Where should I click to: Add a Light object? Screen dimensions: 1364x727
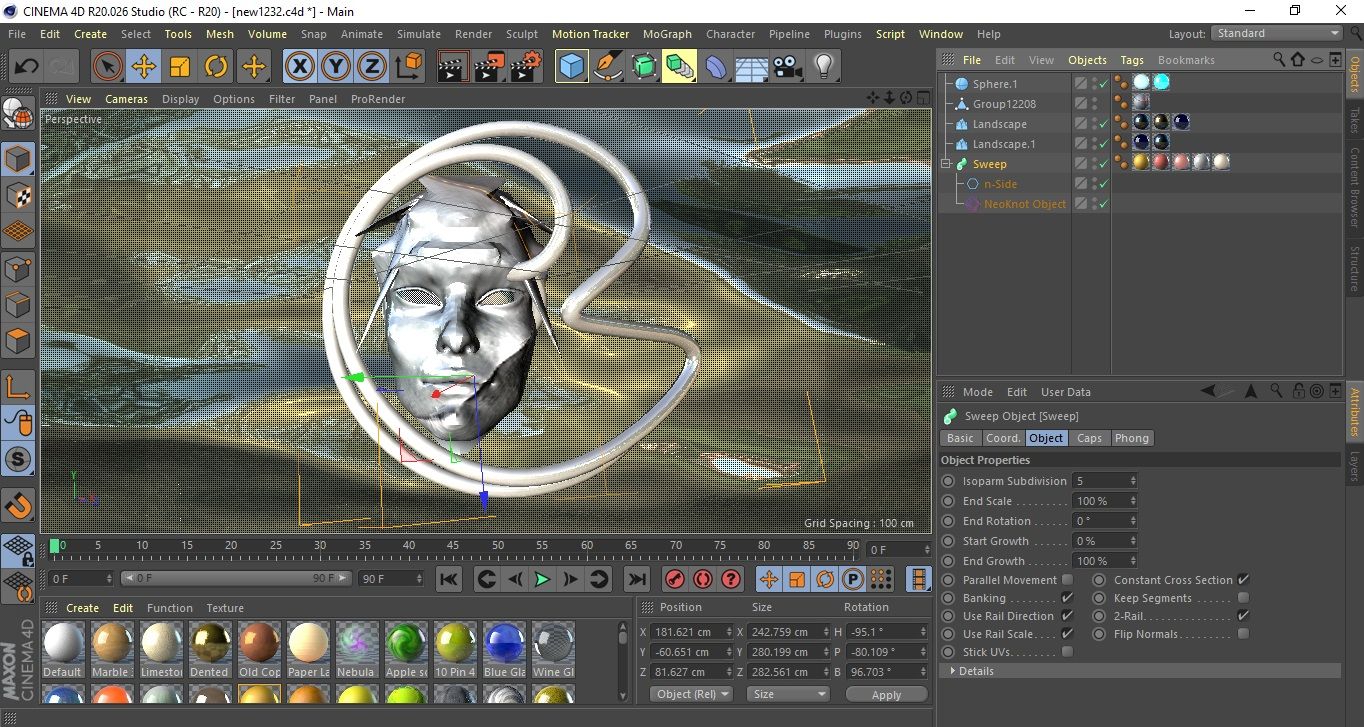[824, 67]
